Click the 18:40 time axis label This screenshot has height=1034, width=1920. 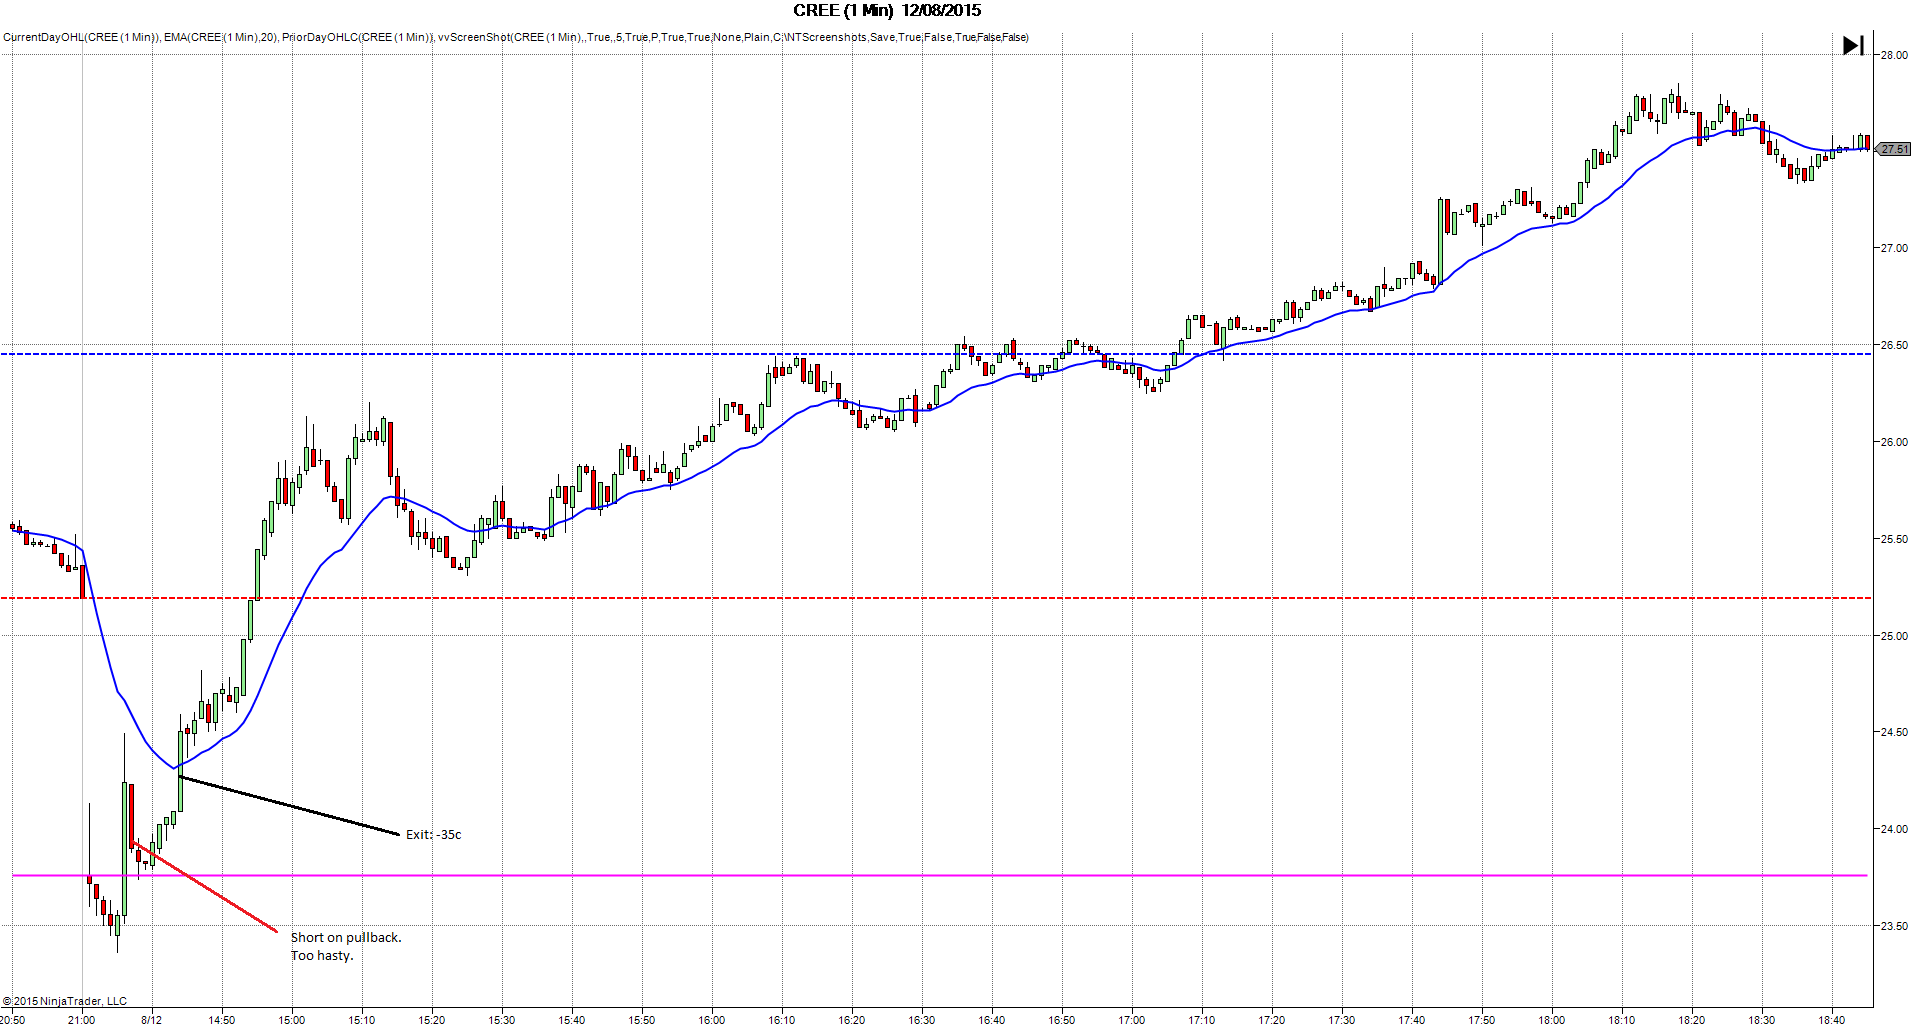pyautogui.click(x=1832, y=1020)
